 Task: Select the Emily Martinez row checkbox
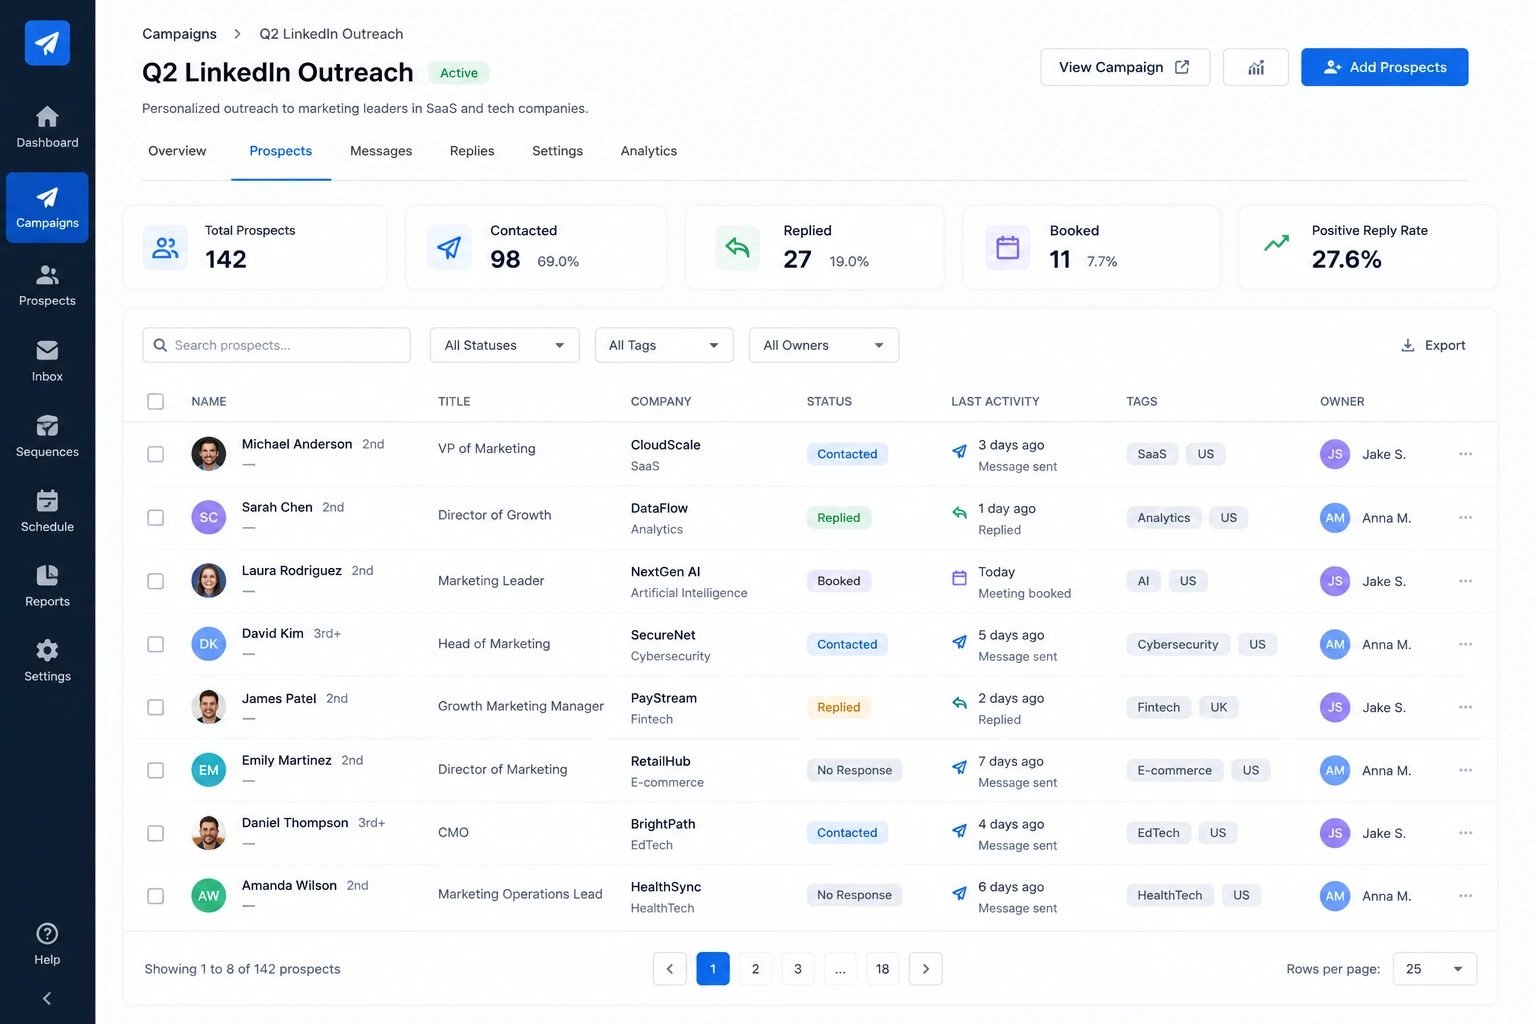click(156, 770)
